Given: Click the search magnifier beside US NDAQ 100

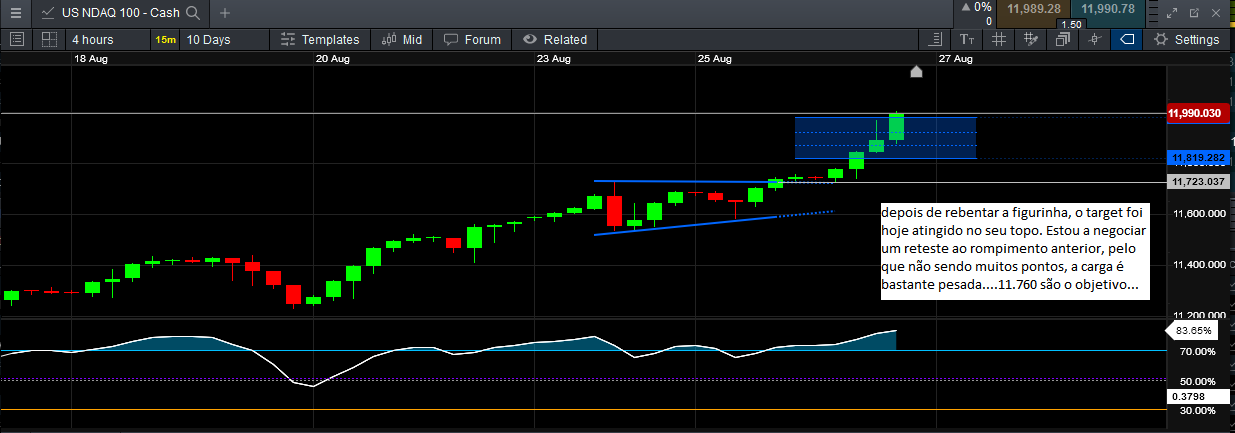Looking at the screenshot, I should coord(193,13).
